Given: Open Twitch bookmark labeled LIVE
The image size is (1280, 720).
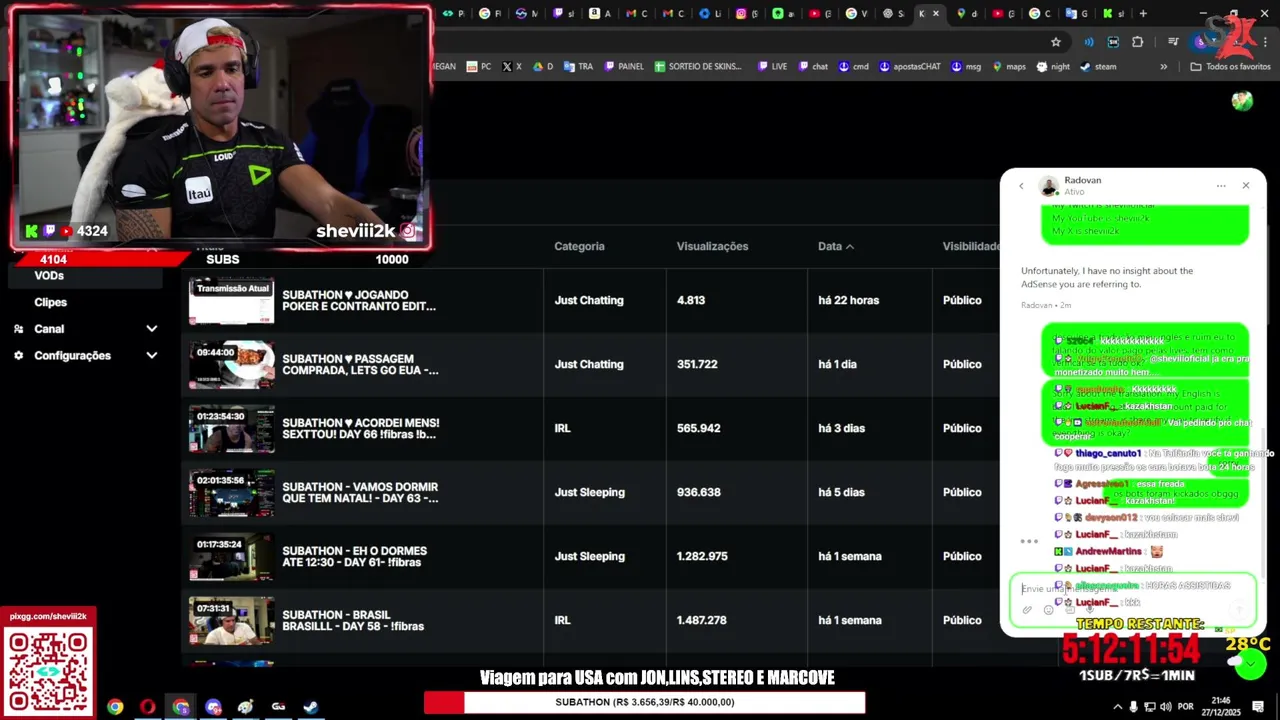Looking at the screenshot, I should point(772,67).
